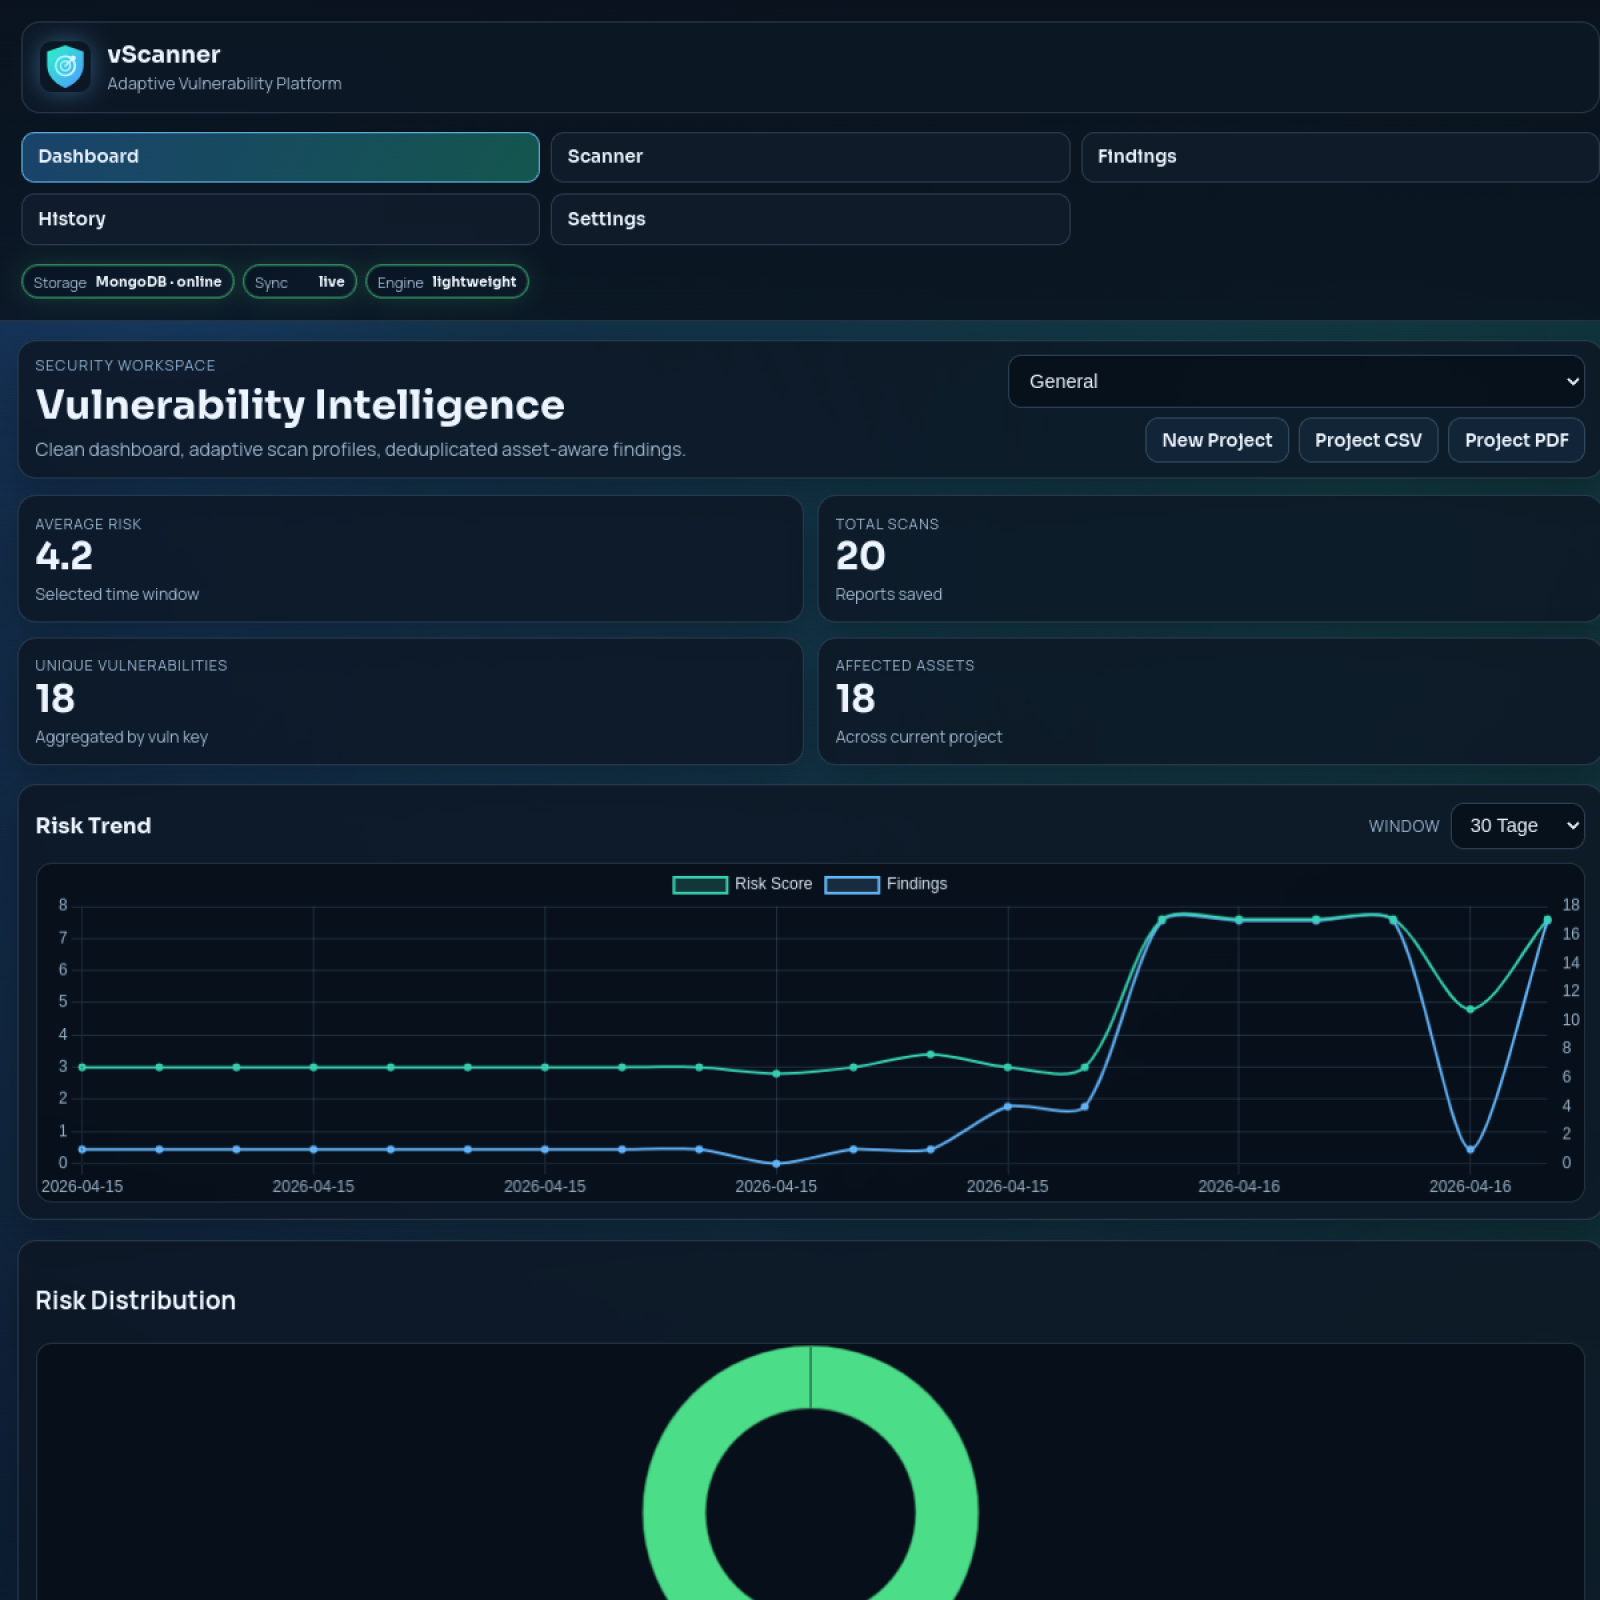1600x1600 pixels.
Task: Click the New Project button
Action: click(1216, 440)
